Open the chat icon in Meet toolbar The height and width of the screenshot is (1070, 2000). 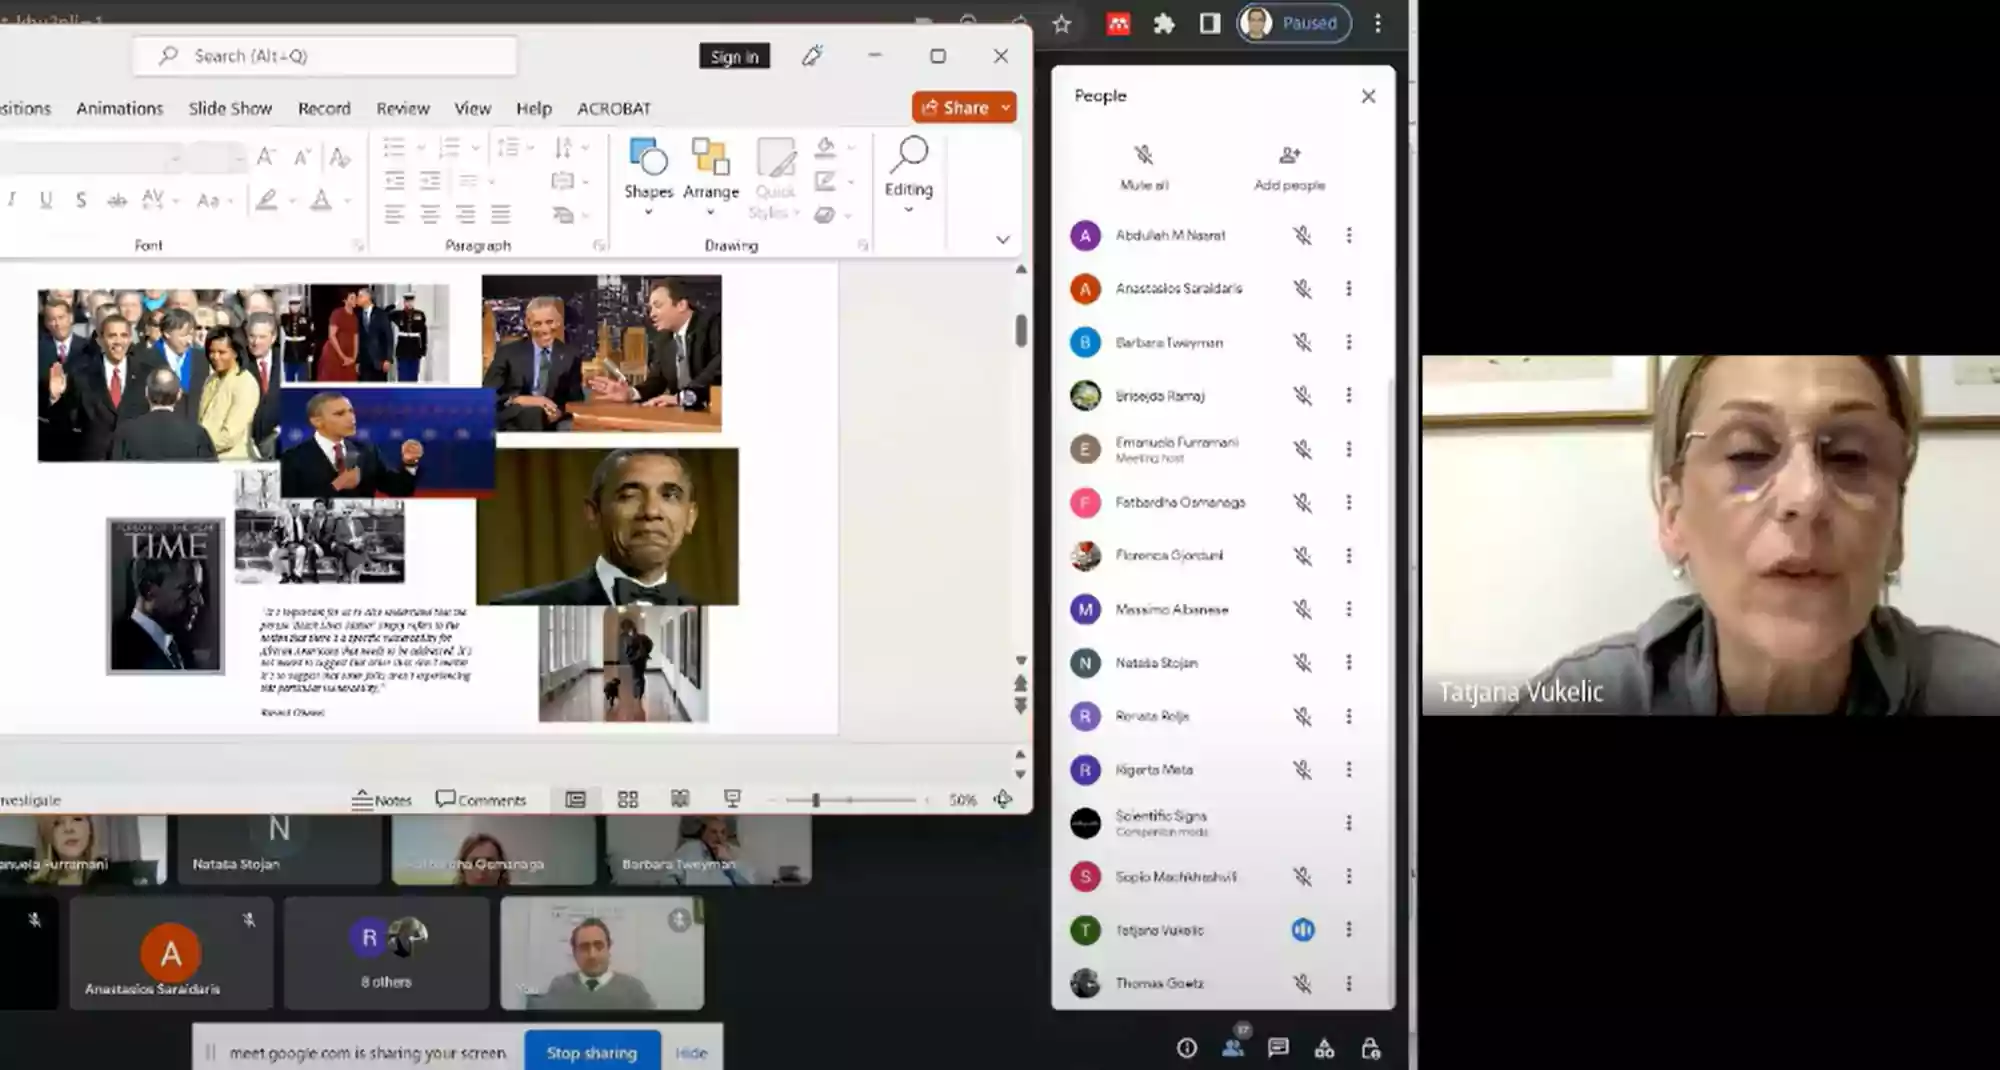point(1278,1048)
